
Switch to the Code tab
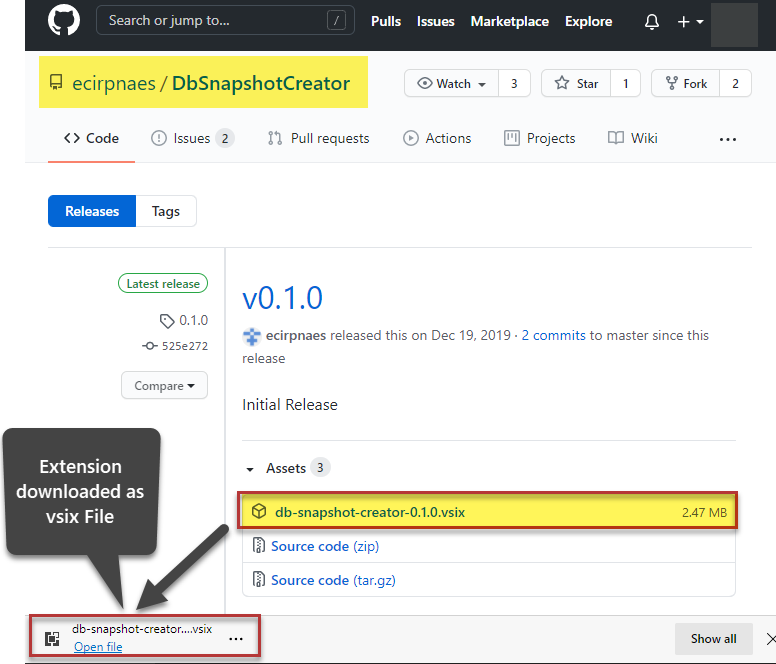(x=92, y=138)
